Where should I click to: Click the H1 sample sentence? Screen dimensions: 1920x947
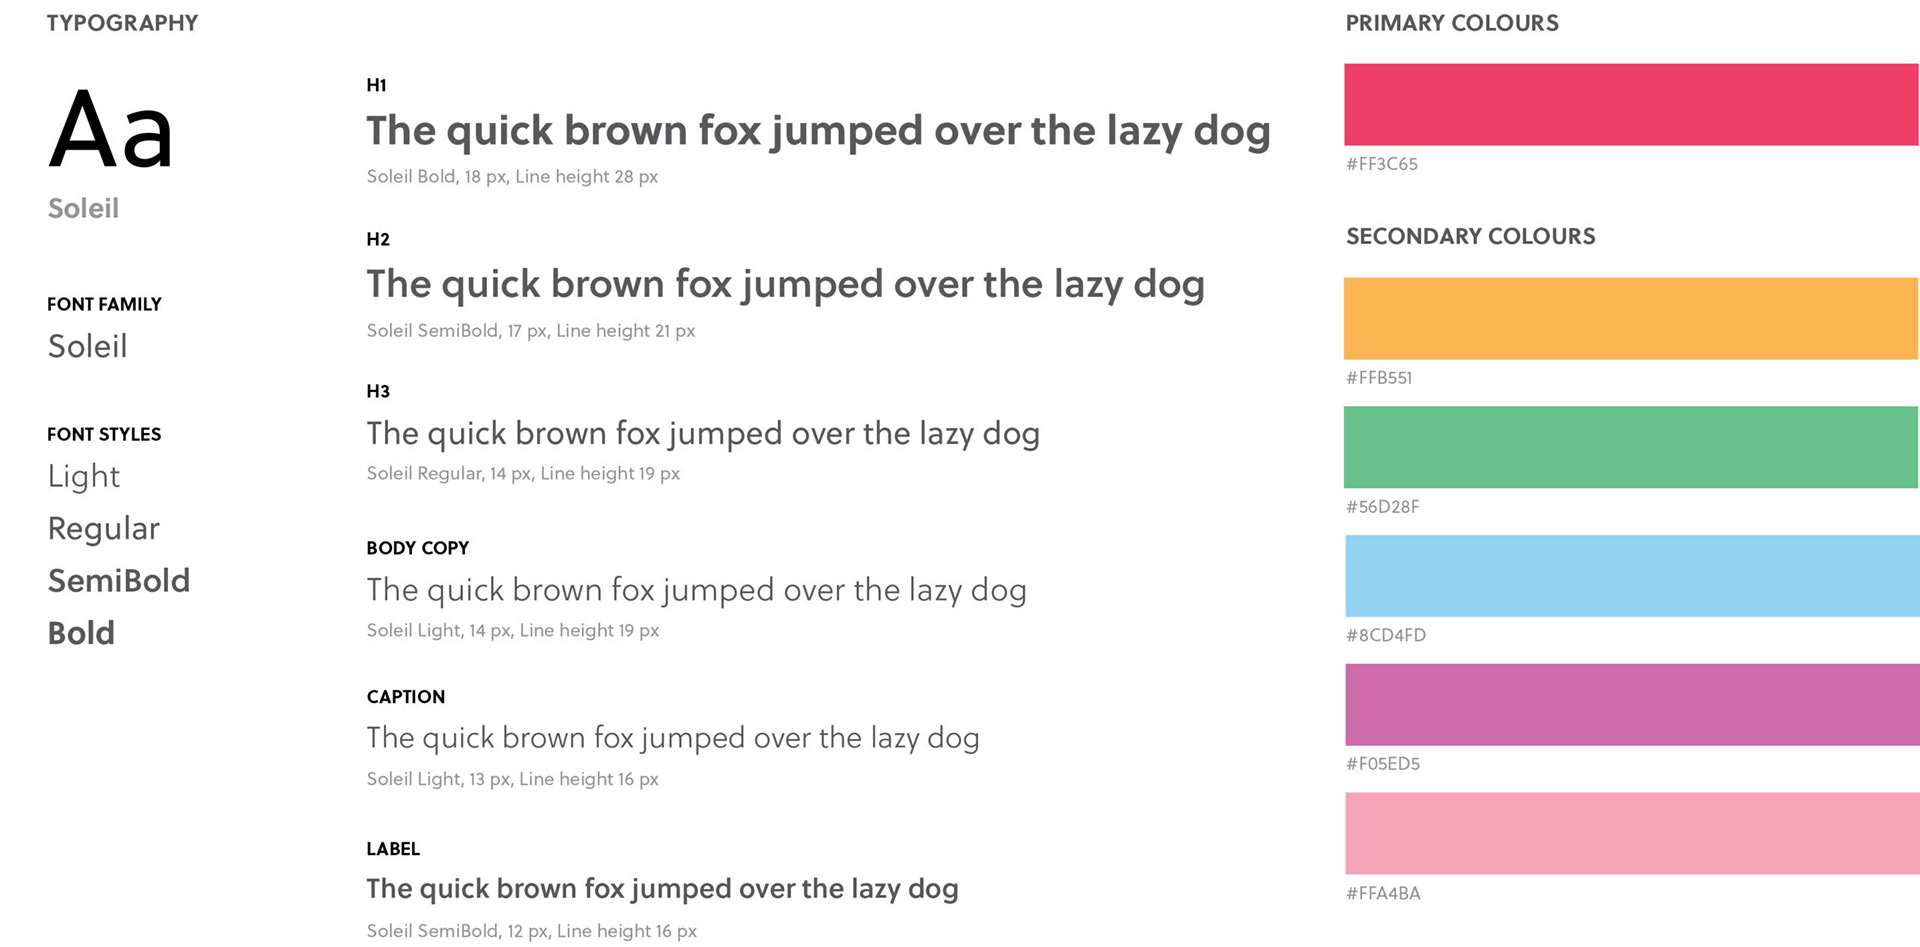click(x=818, y=132)
